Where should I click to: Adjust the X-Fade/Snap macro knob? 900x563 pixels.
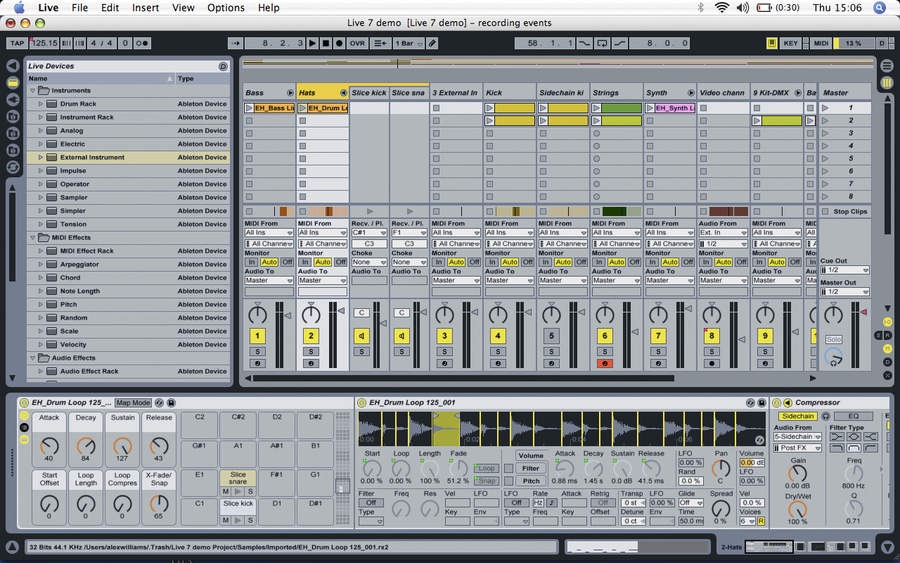click(x=159, y=503)
